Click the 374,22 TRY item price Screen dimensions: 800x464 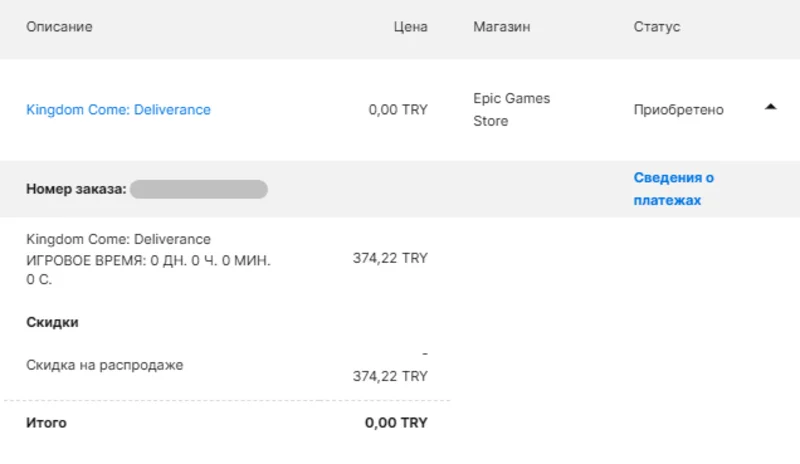click(390, 258)
